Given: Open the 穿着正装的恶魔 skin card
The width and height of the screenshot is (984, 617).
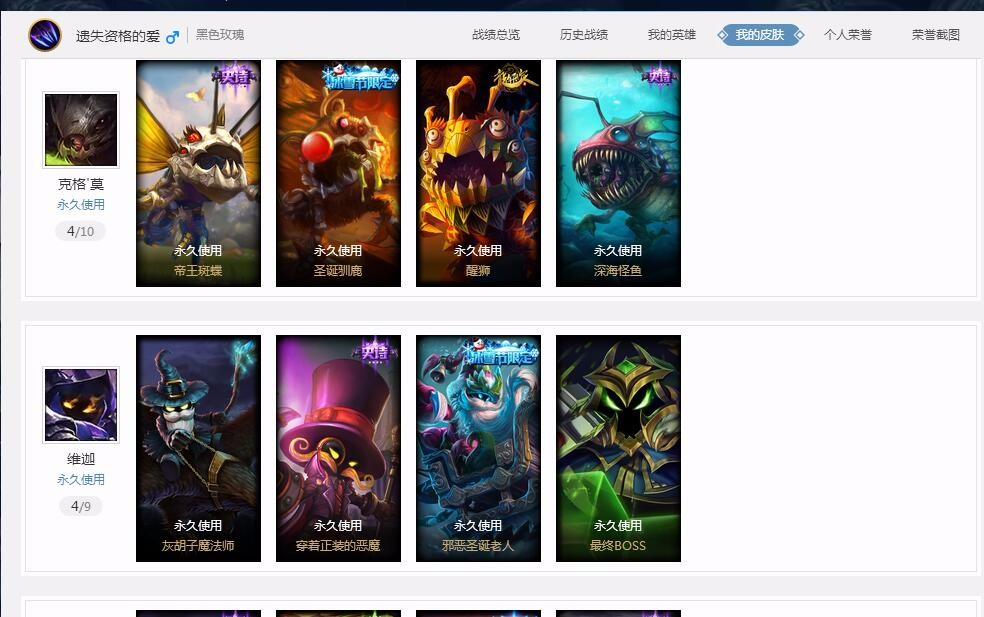Looking at the screenshot, I should pyautogui.click(x=338, y=448).
